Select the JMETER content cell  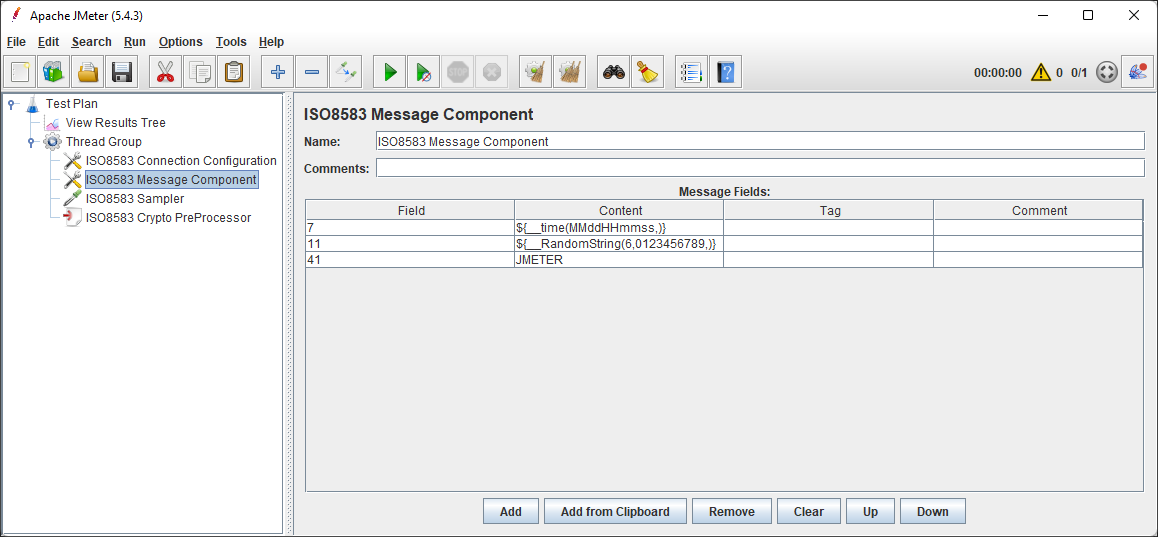(x=620, y=260)
